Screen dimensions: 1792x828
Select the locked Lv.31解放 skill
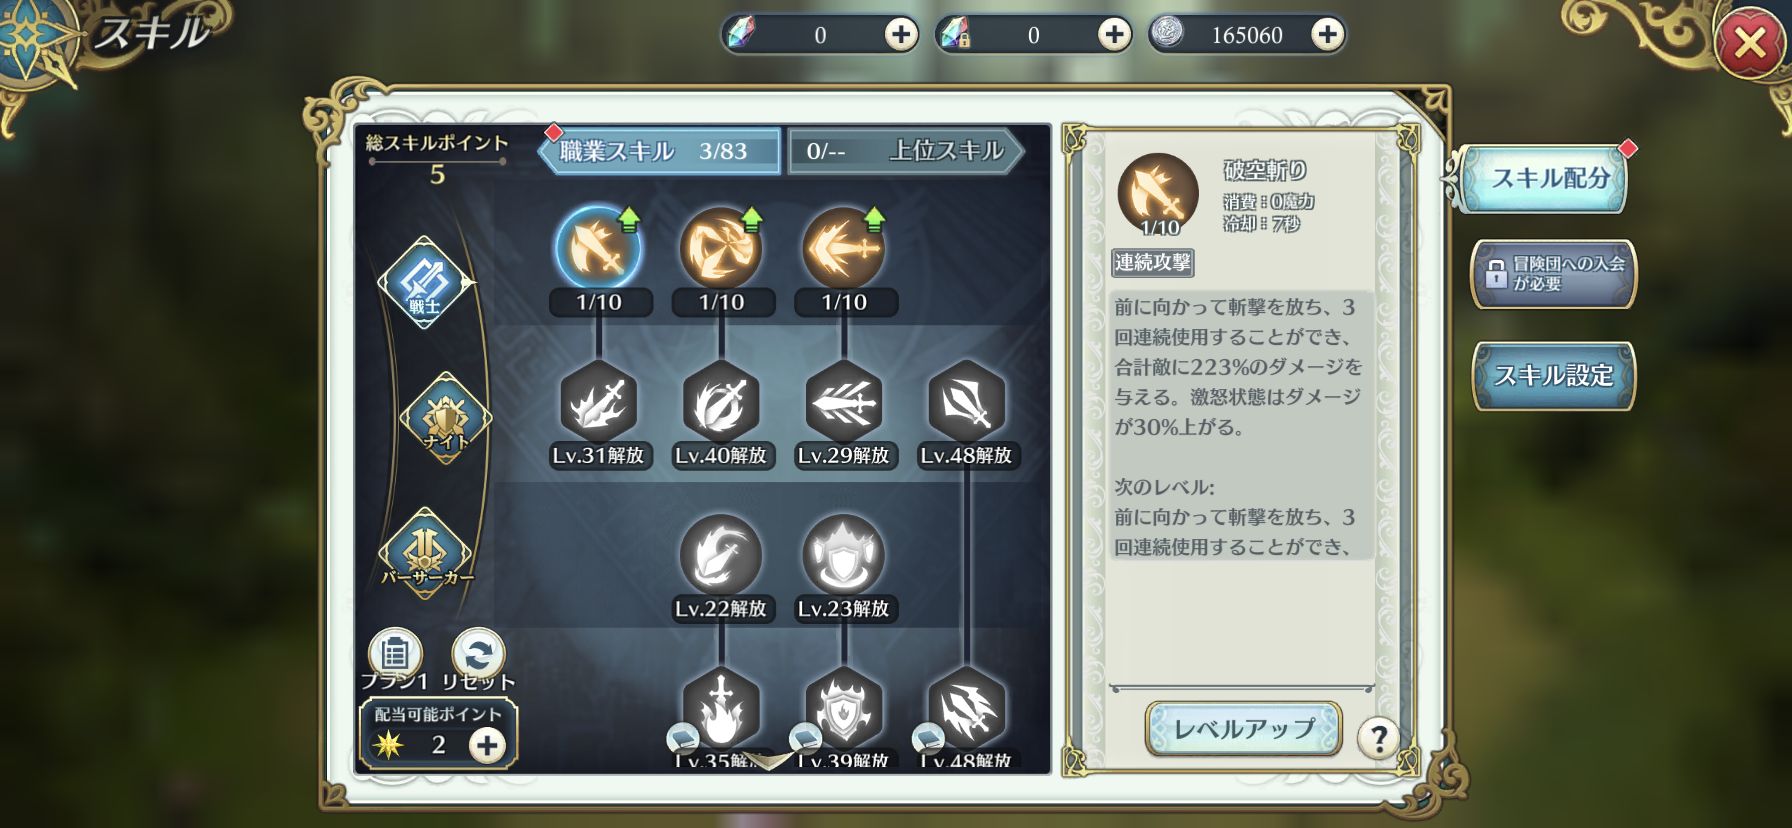point(598,402)
